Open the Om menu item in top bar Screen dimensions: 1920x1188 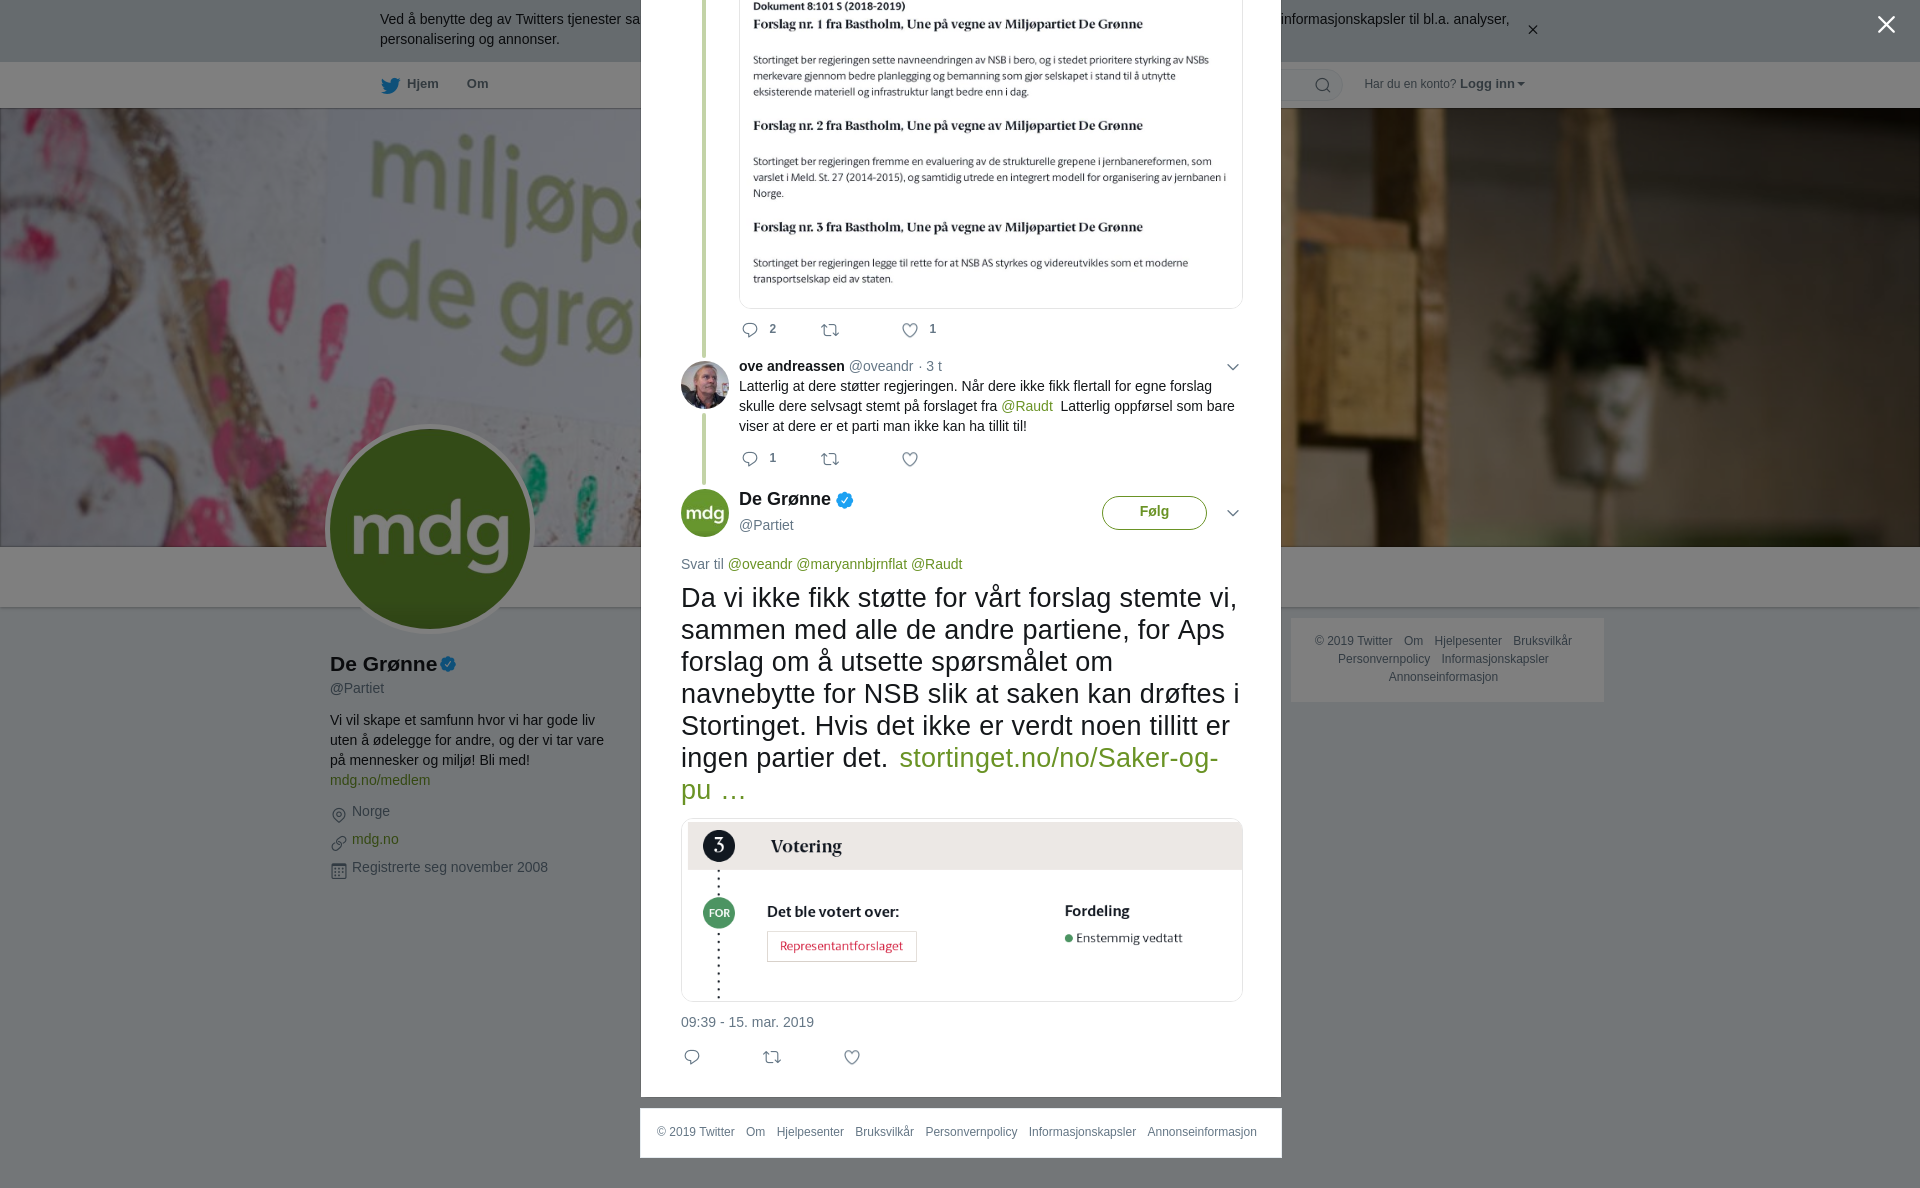tap(478, 84)
